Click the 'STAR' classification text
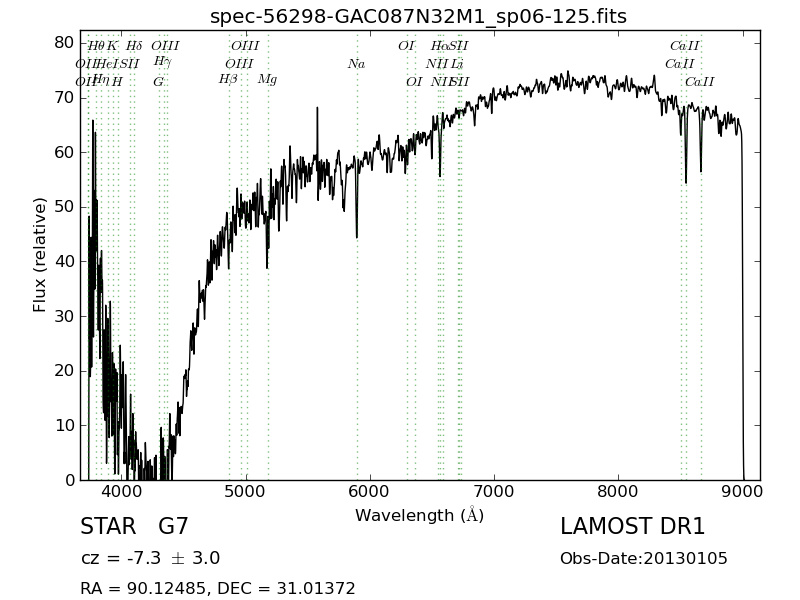The height and width of the screenshot is (600, 800). tap(108, 526)
